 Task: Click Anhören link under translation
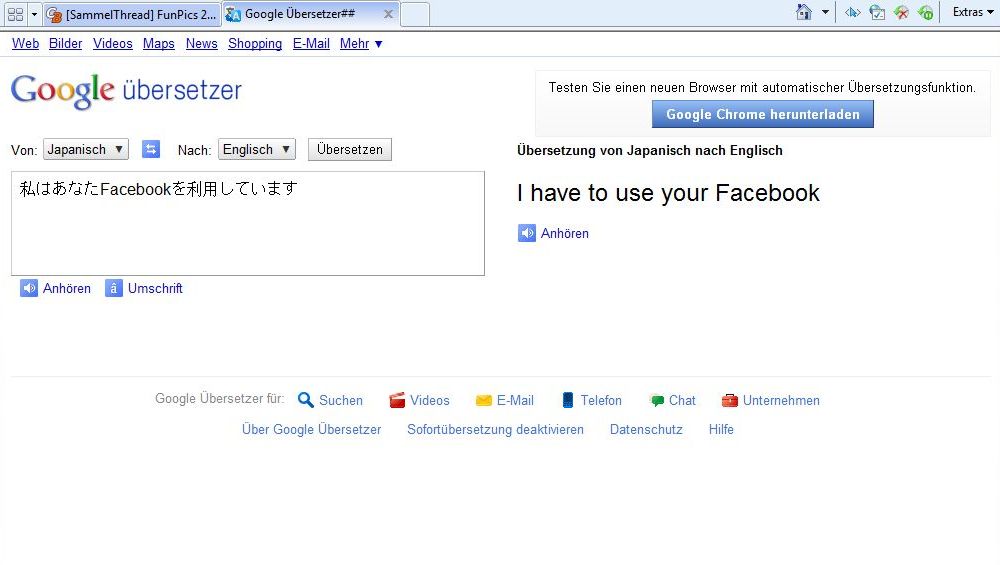[565, 233]
